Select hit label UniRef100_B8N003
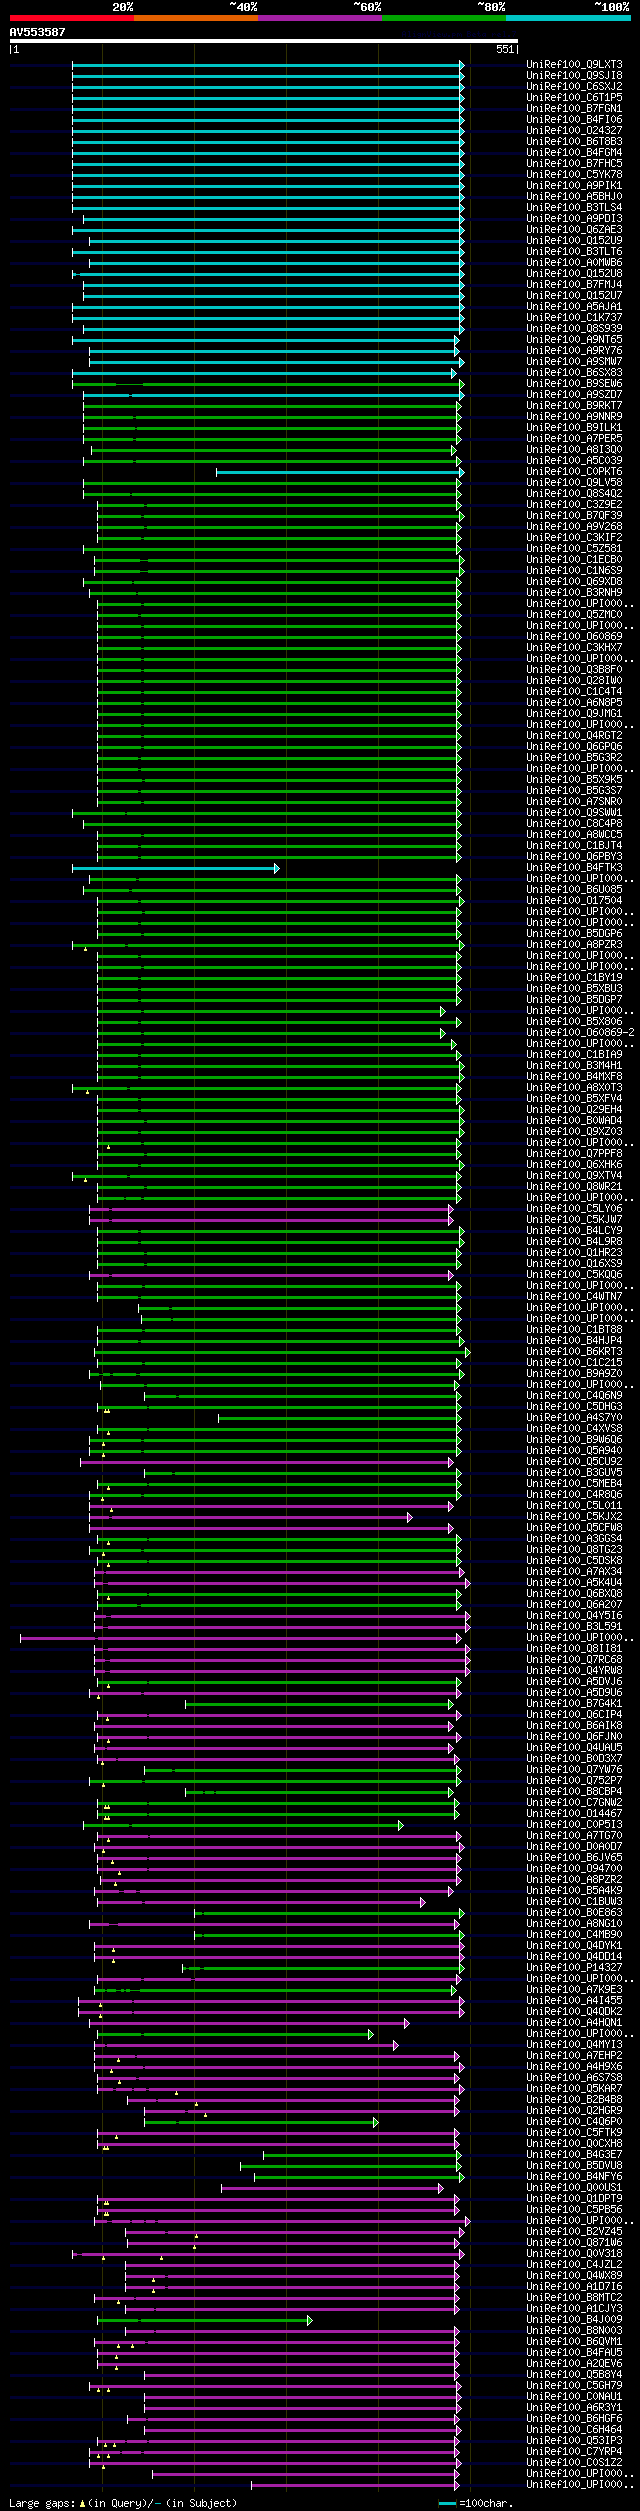This screenshot has width=640, height=2511. (574, 2331)
